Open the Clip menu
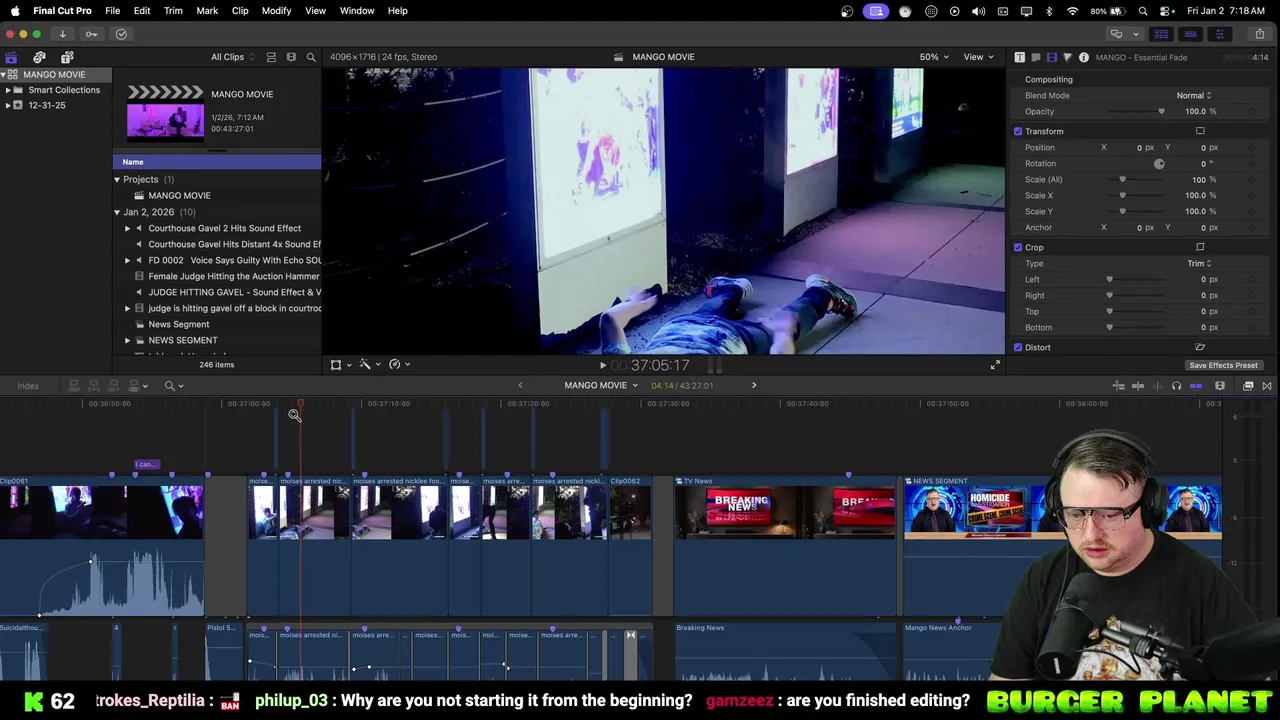 click(x=240, y=10)
